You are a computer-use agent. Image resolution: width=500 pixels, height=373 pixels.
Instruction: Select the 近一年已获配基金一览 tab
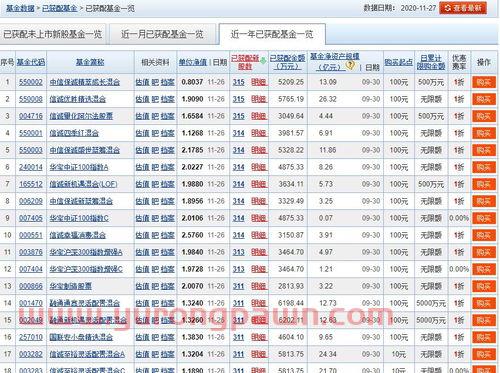tap(272, 34)
